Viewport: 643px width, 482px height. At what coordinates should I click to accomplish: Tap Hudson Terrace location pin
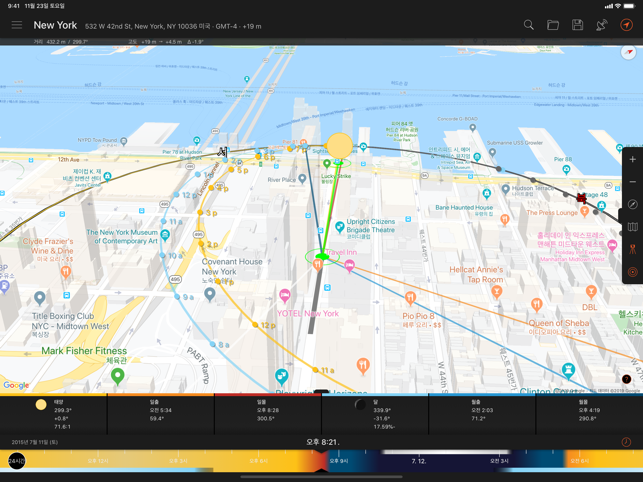(x=506, y=189)
